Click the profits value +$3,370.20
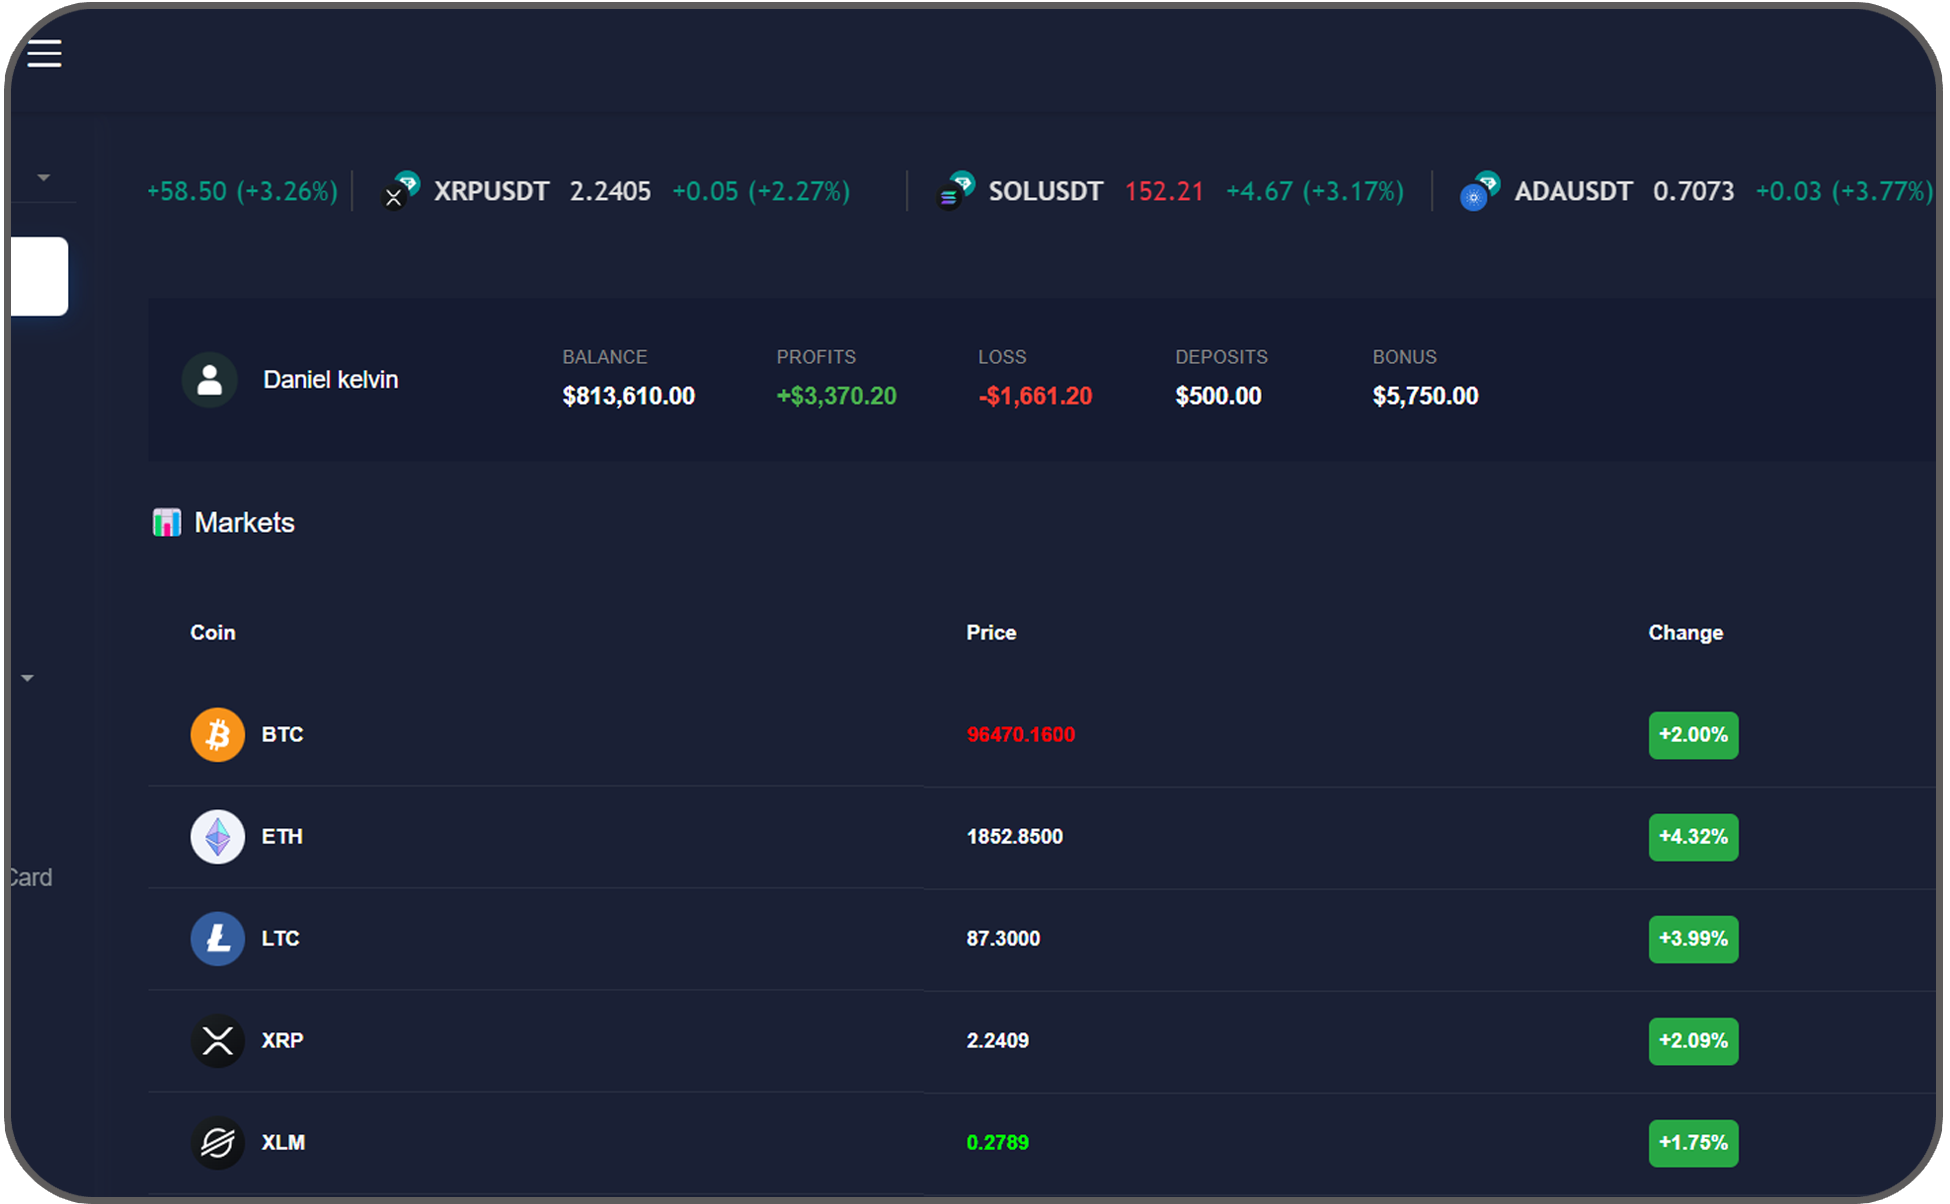This screenshot has width=1950, height=1204. click(836, 396)
